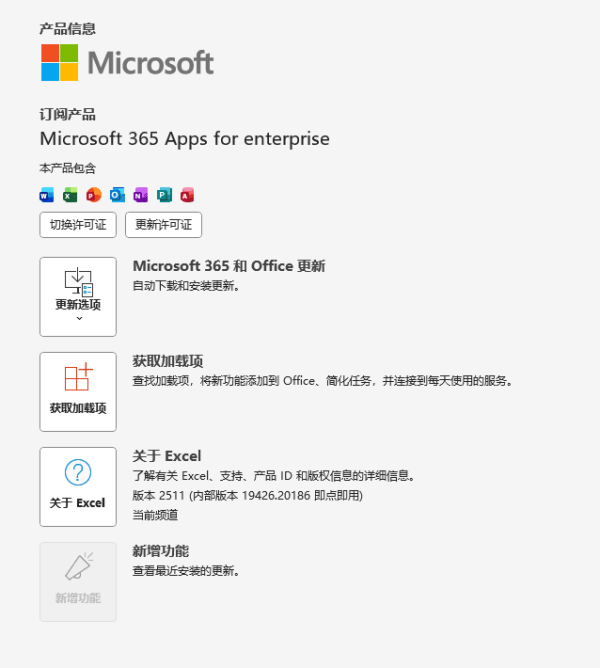Viewport: 600px width, 668px height.
Task: Click the Microsoft four-color logo
Action: coord(59,62)
